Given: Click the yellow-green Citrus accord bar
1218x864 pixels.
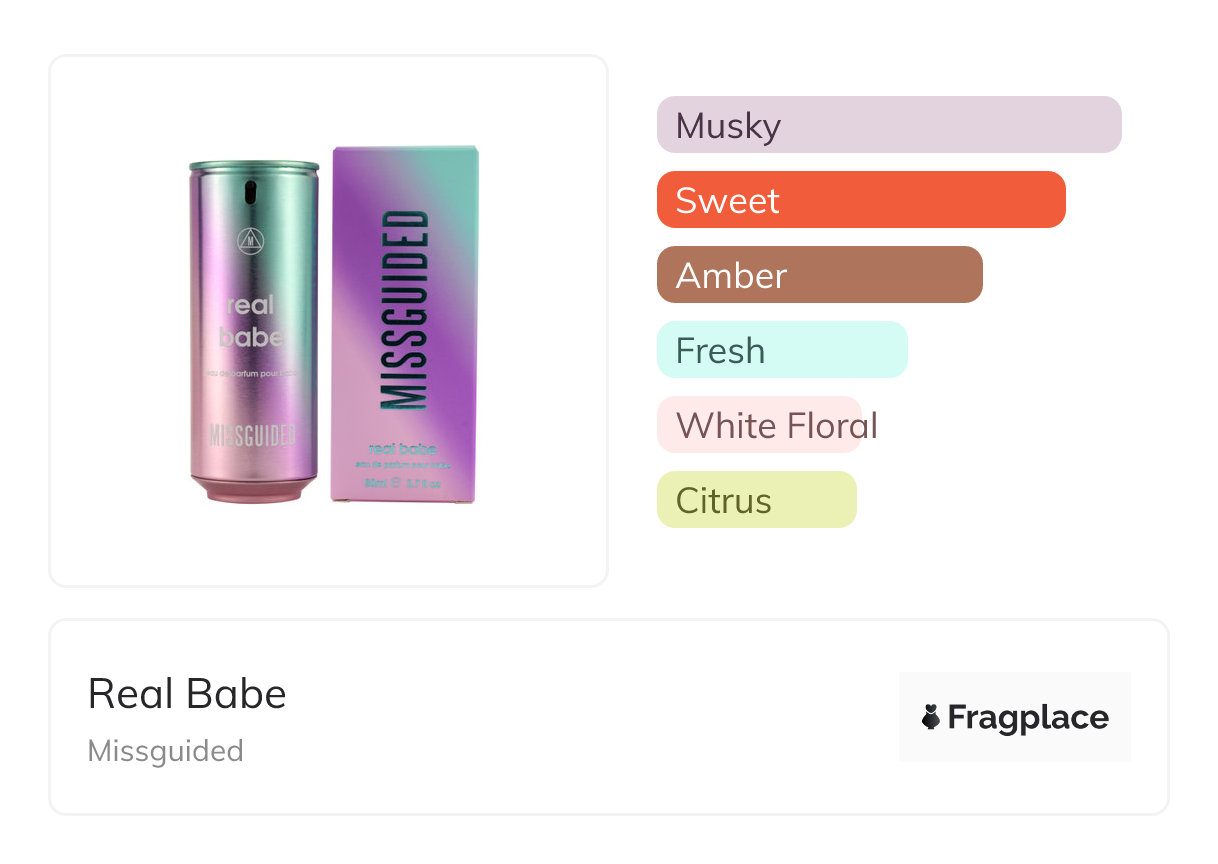Looking at the screenshot, I should (x=756, y=500).
